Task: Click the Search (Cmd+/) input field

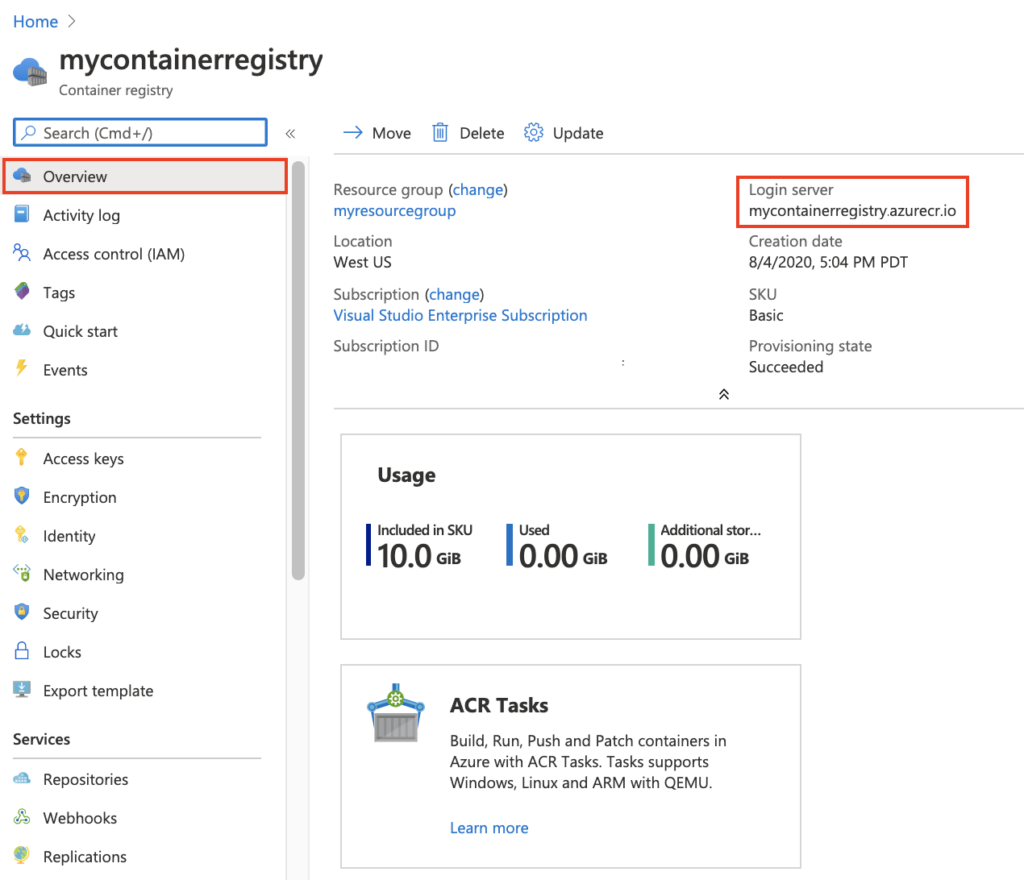Action: [140, 132]
